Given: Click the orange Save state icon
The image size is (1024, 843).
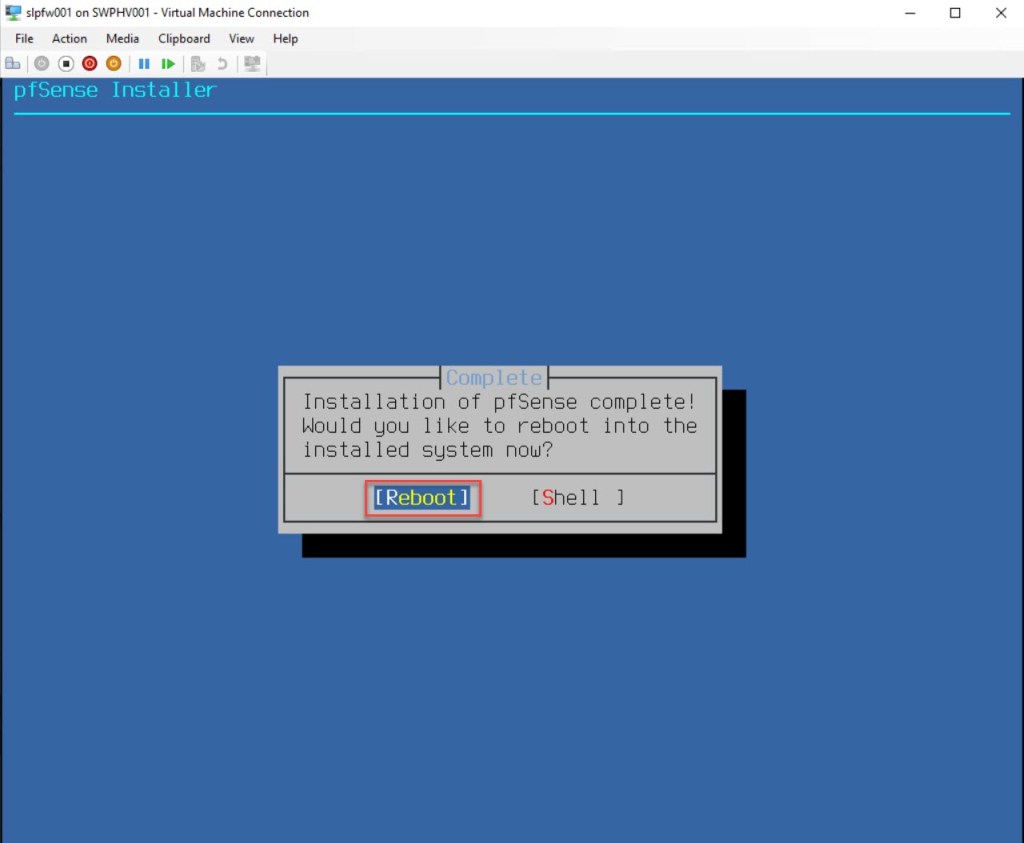Looking at the screenshot, I should click(114, 64).
